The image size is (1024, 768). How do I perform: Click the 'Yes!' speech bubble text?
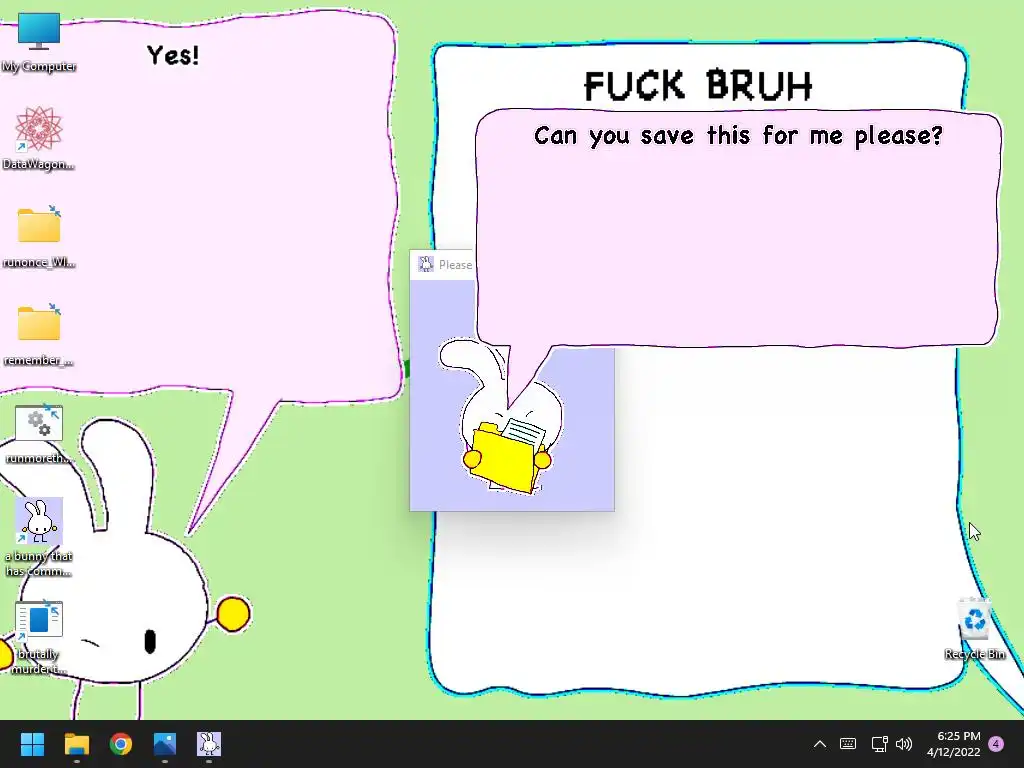173,56
